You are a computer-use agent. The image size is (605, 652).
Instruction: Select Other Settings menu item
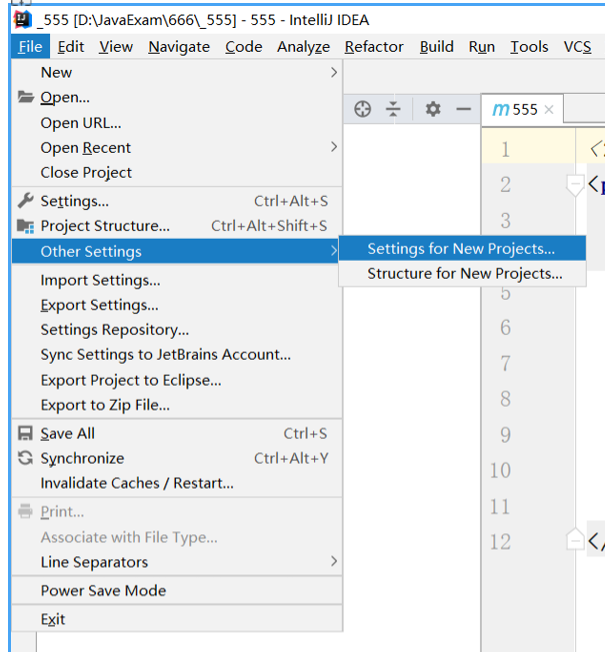(x=175, y=251)
